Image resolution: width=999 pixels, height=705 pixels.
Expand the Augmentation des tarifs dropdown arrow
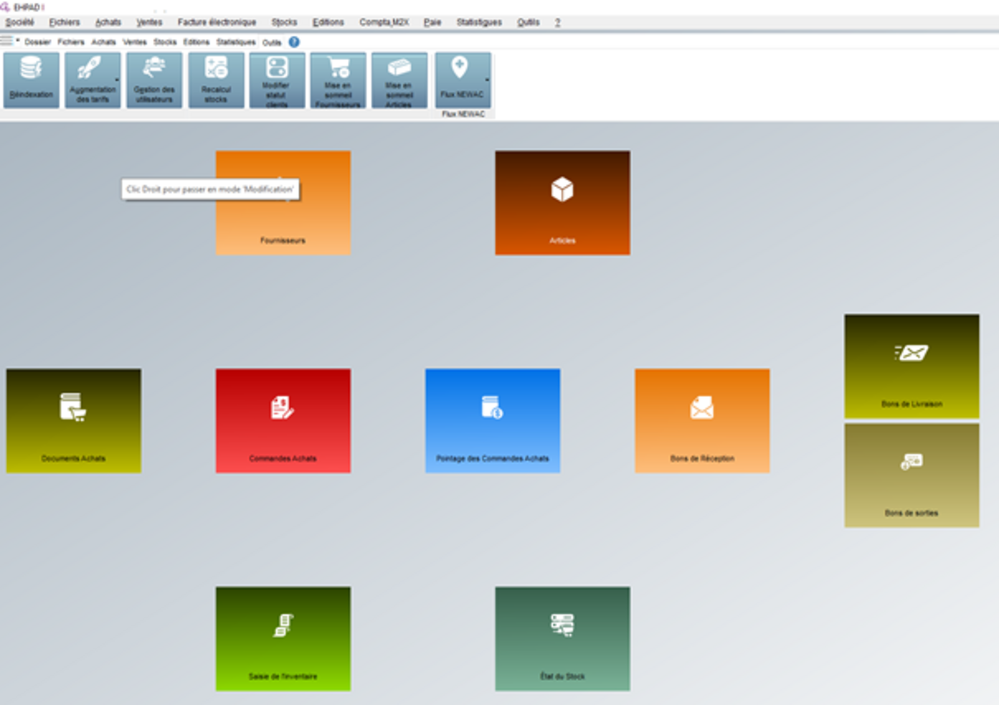point(118,79)
